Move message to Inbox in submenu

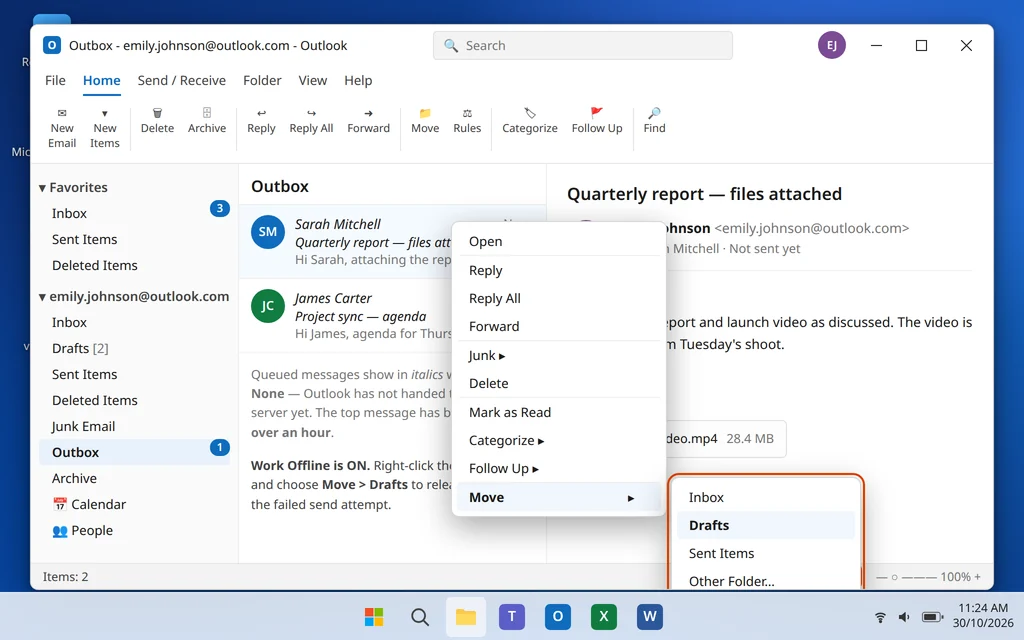coord(765,497)
